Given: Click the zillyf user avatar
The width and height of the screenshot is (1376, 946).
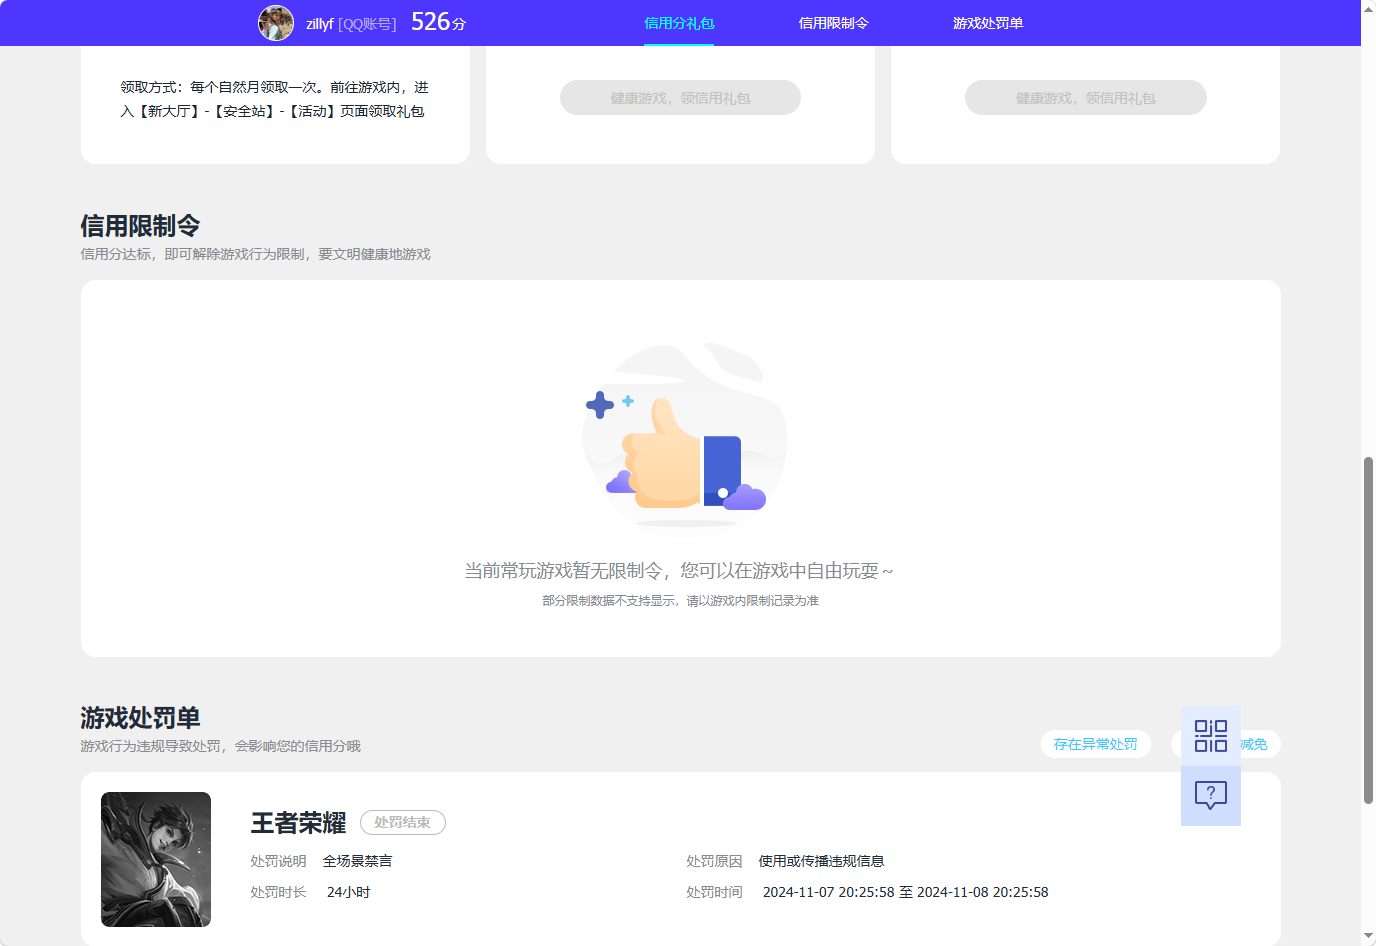Looking at the screenshot, I should coord(276,23).
